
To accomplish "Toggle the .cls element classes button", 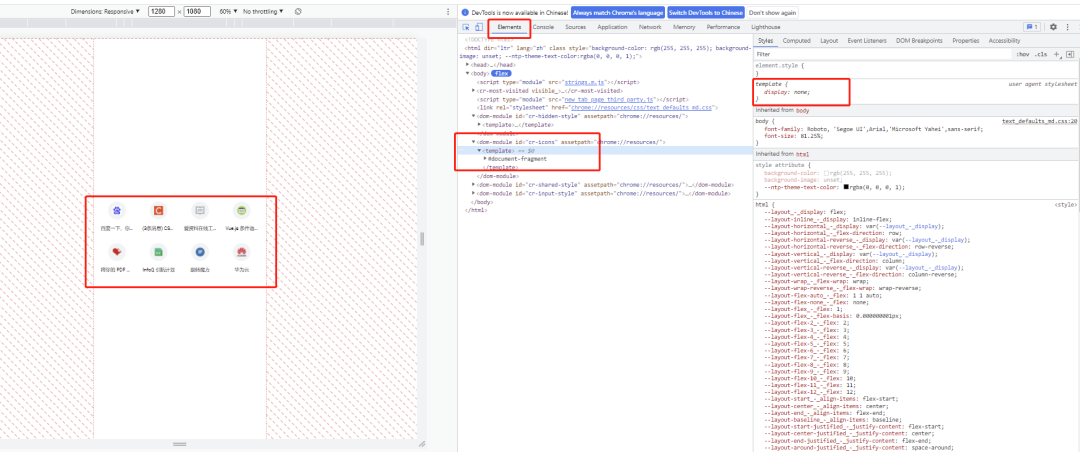I will click(1041, 54).
